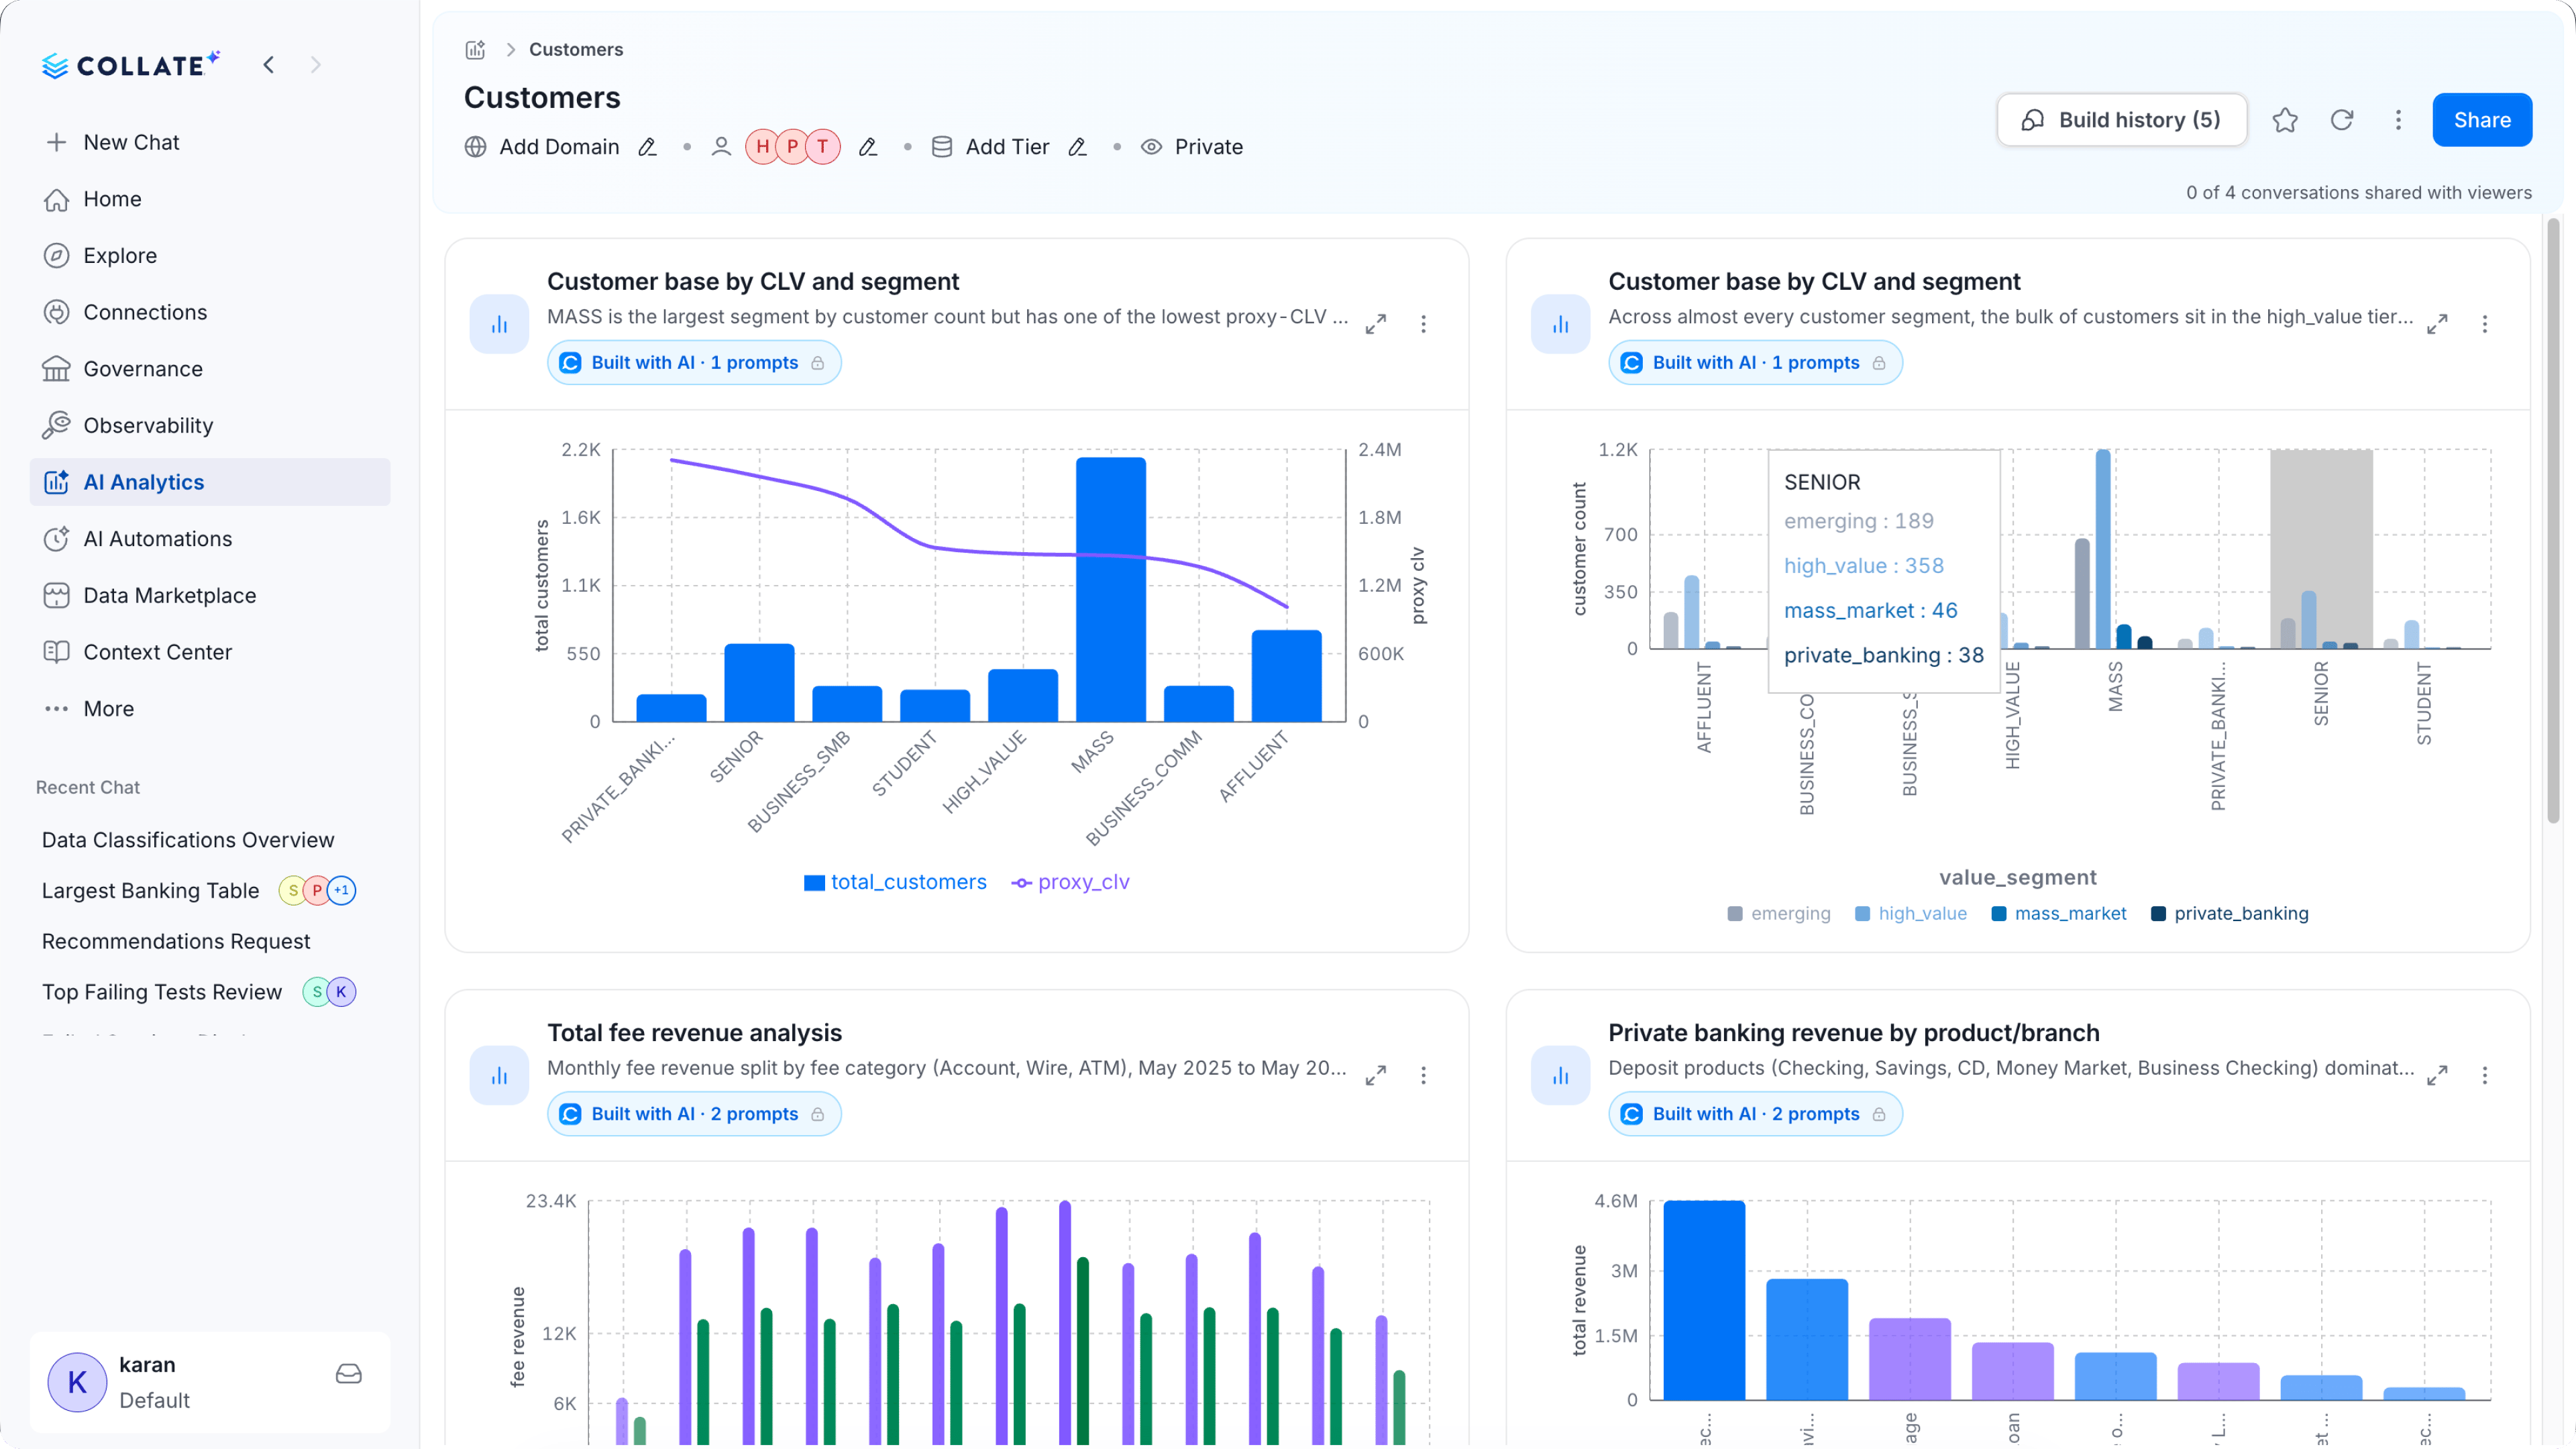Open Build history (5)
The height and width of the screenshot is (1449, 2576).
[2122, 120]
